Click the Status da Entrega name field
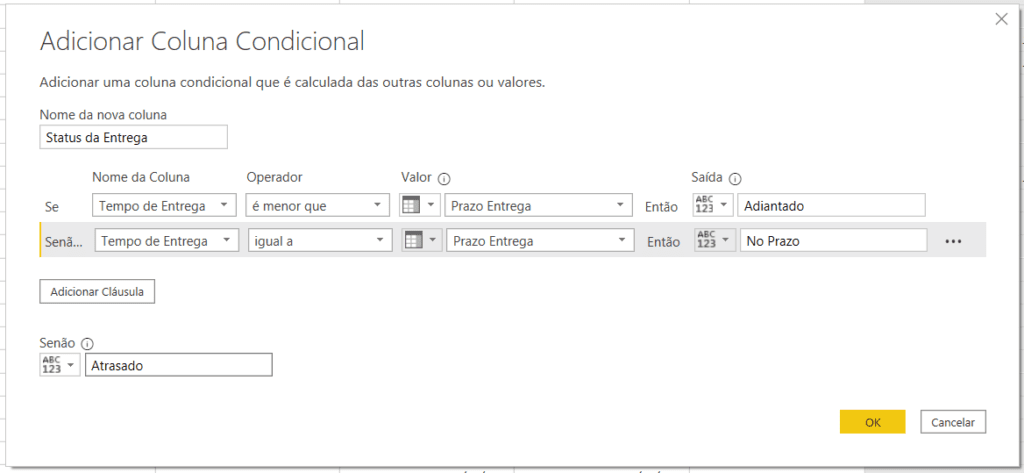 [133, 137]
